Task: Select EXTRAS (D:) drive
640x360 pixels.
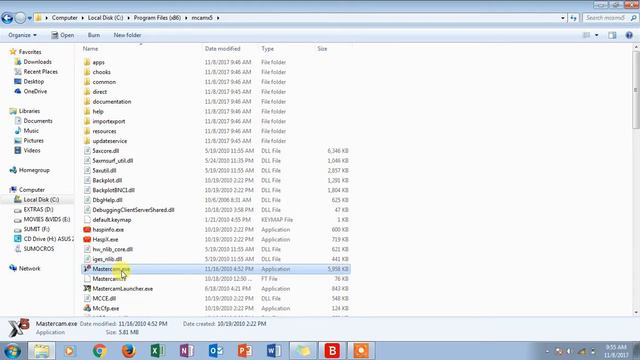Action: pyautogui.click(x=38, y=209)
